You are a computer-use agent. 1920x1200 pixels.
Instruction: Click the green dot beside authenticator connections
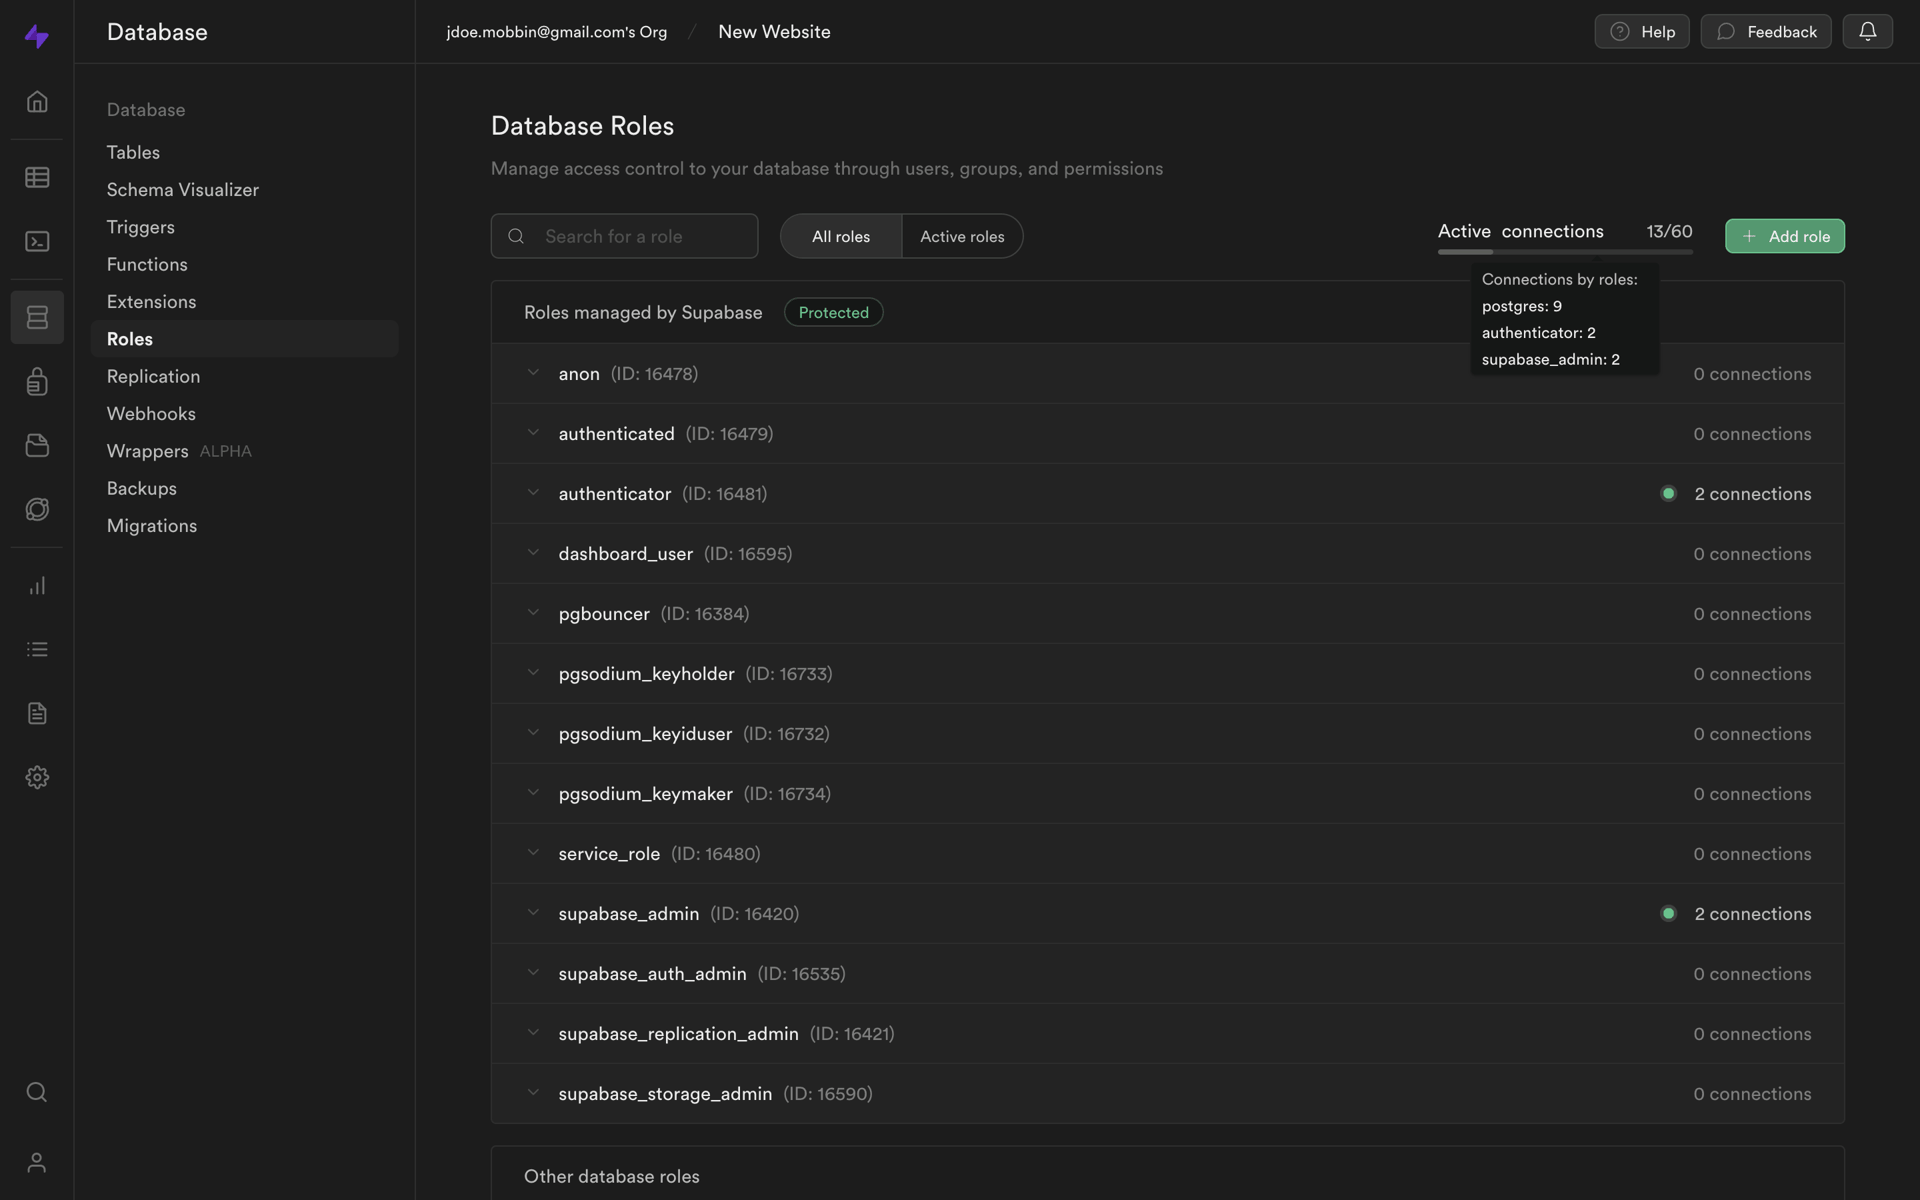point(1668,493)
